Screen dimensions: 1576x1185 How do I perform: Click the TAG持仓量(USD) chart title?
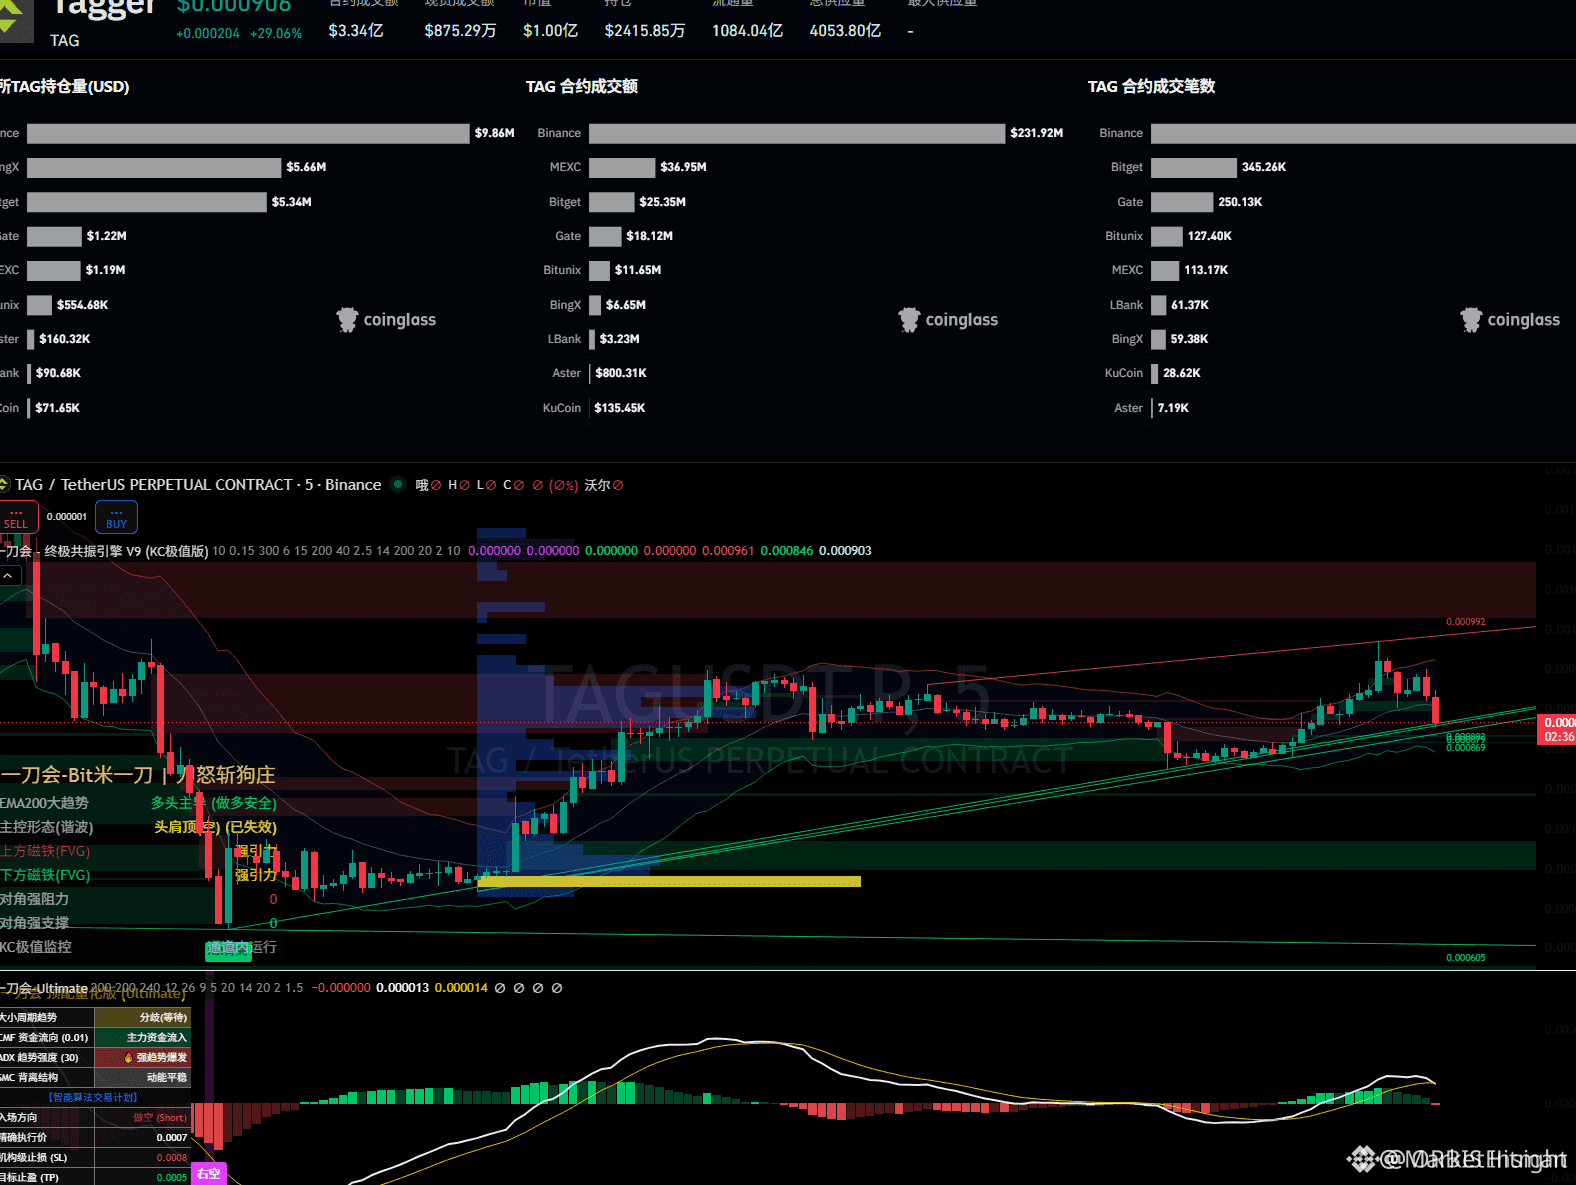(x=65, y=87)
